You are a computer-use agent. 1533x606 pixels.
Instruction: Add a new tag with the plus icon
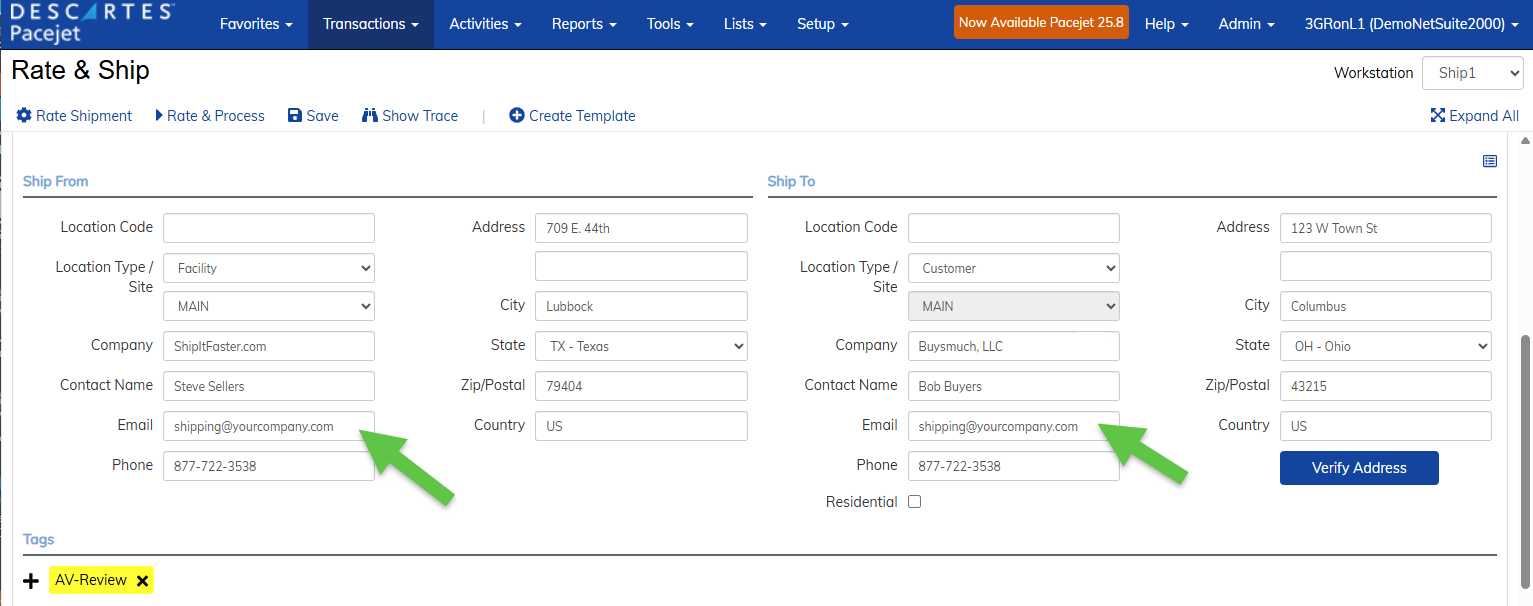(30, 580)
